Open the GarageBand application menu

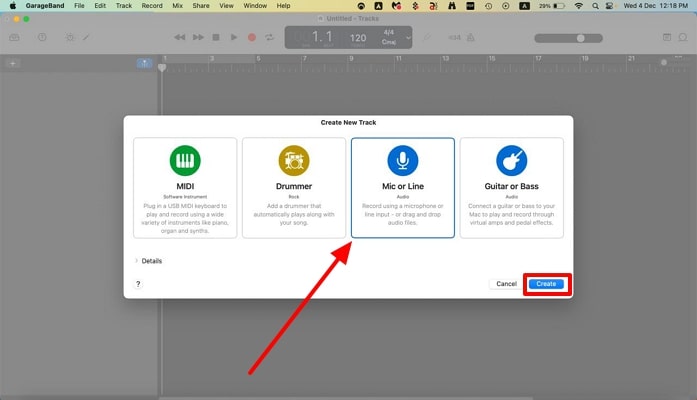pyautogui.click(x=45, y=6)
